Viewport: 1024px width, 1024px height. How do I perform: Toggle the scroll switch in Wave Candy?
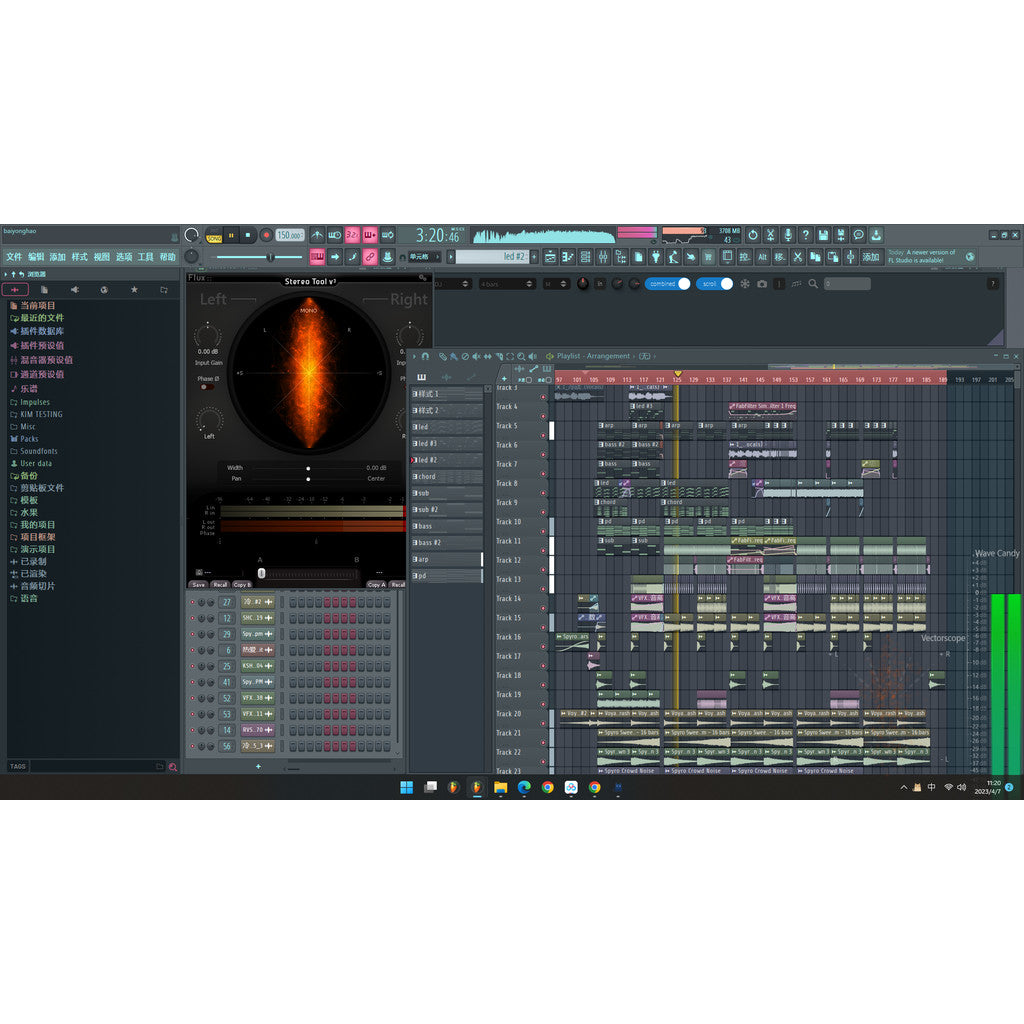[x=714, y=283]
